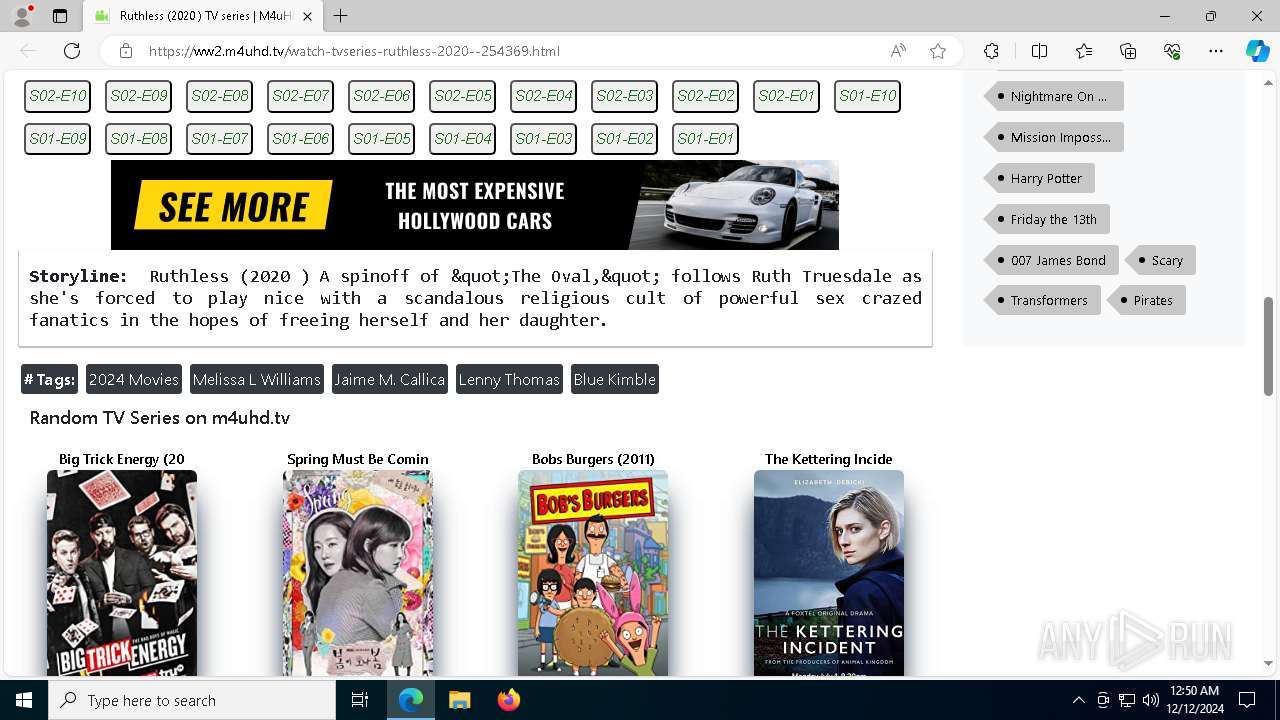
Task: Open Read aloud icon in address bar
Action: click(898, 51)
